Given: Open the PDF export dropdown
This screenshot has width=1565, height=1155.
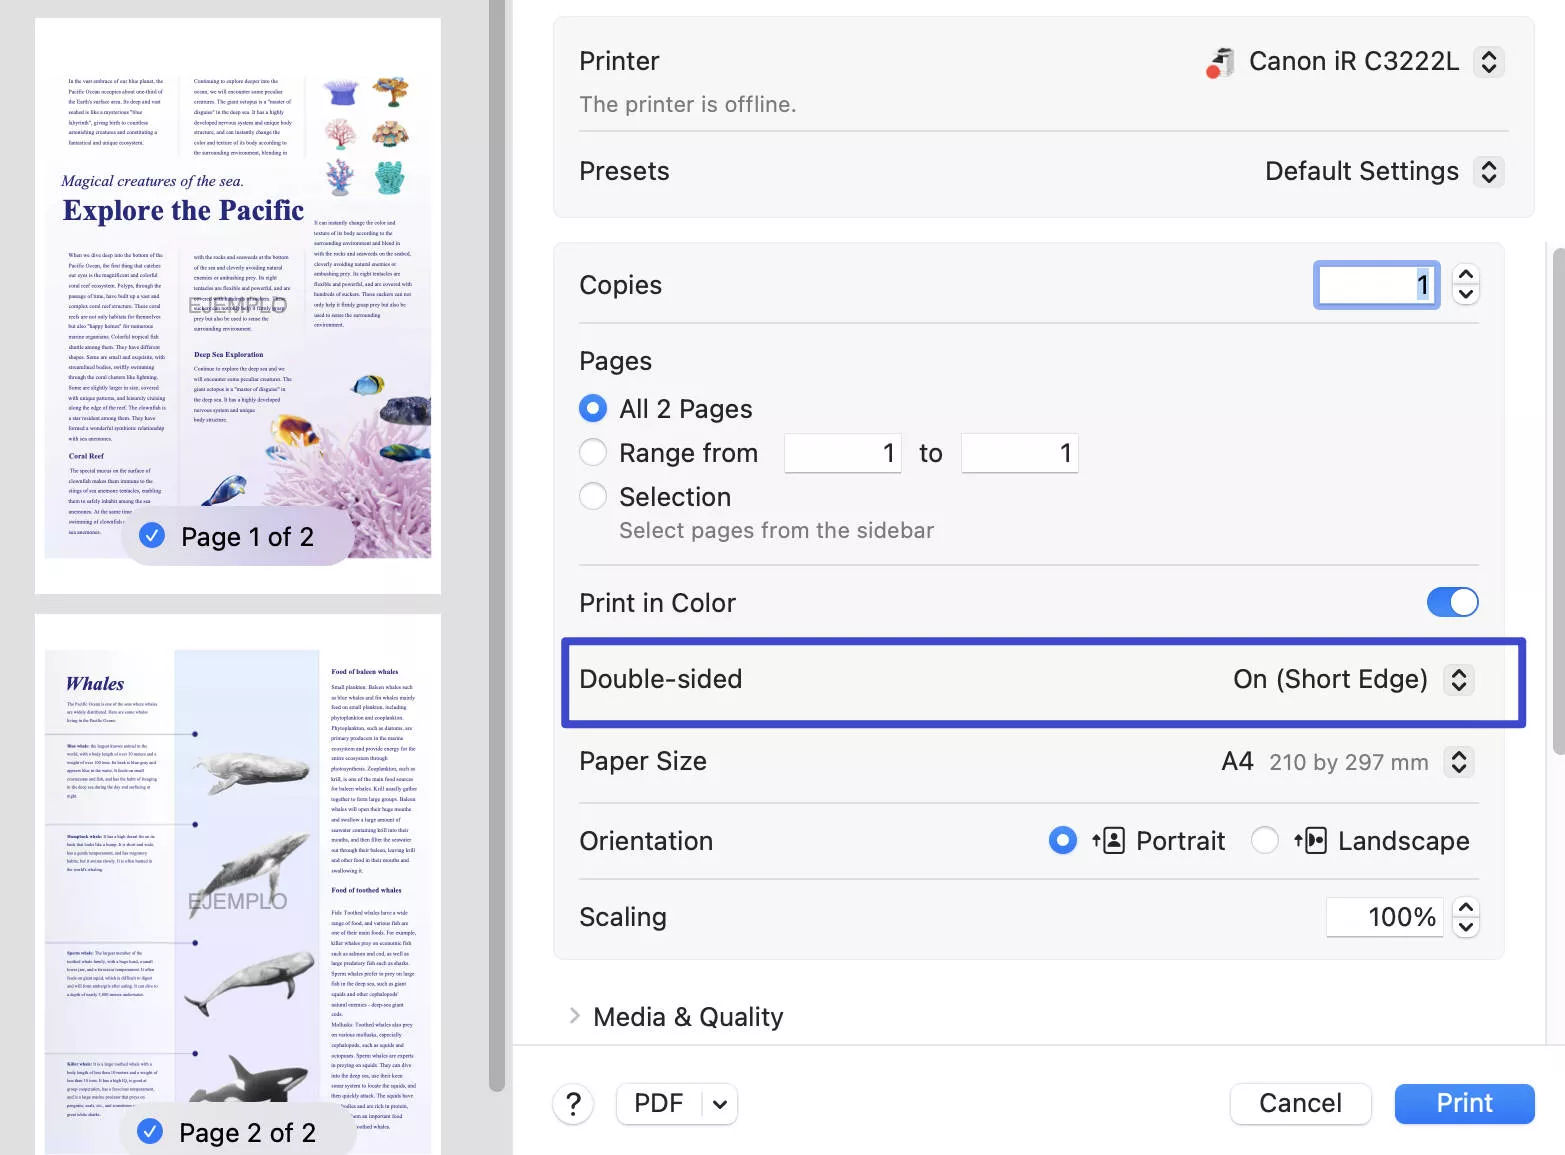Looking at the screenshot, I should [x=718, y=1103].
